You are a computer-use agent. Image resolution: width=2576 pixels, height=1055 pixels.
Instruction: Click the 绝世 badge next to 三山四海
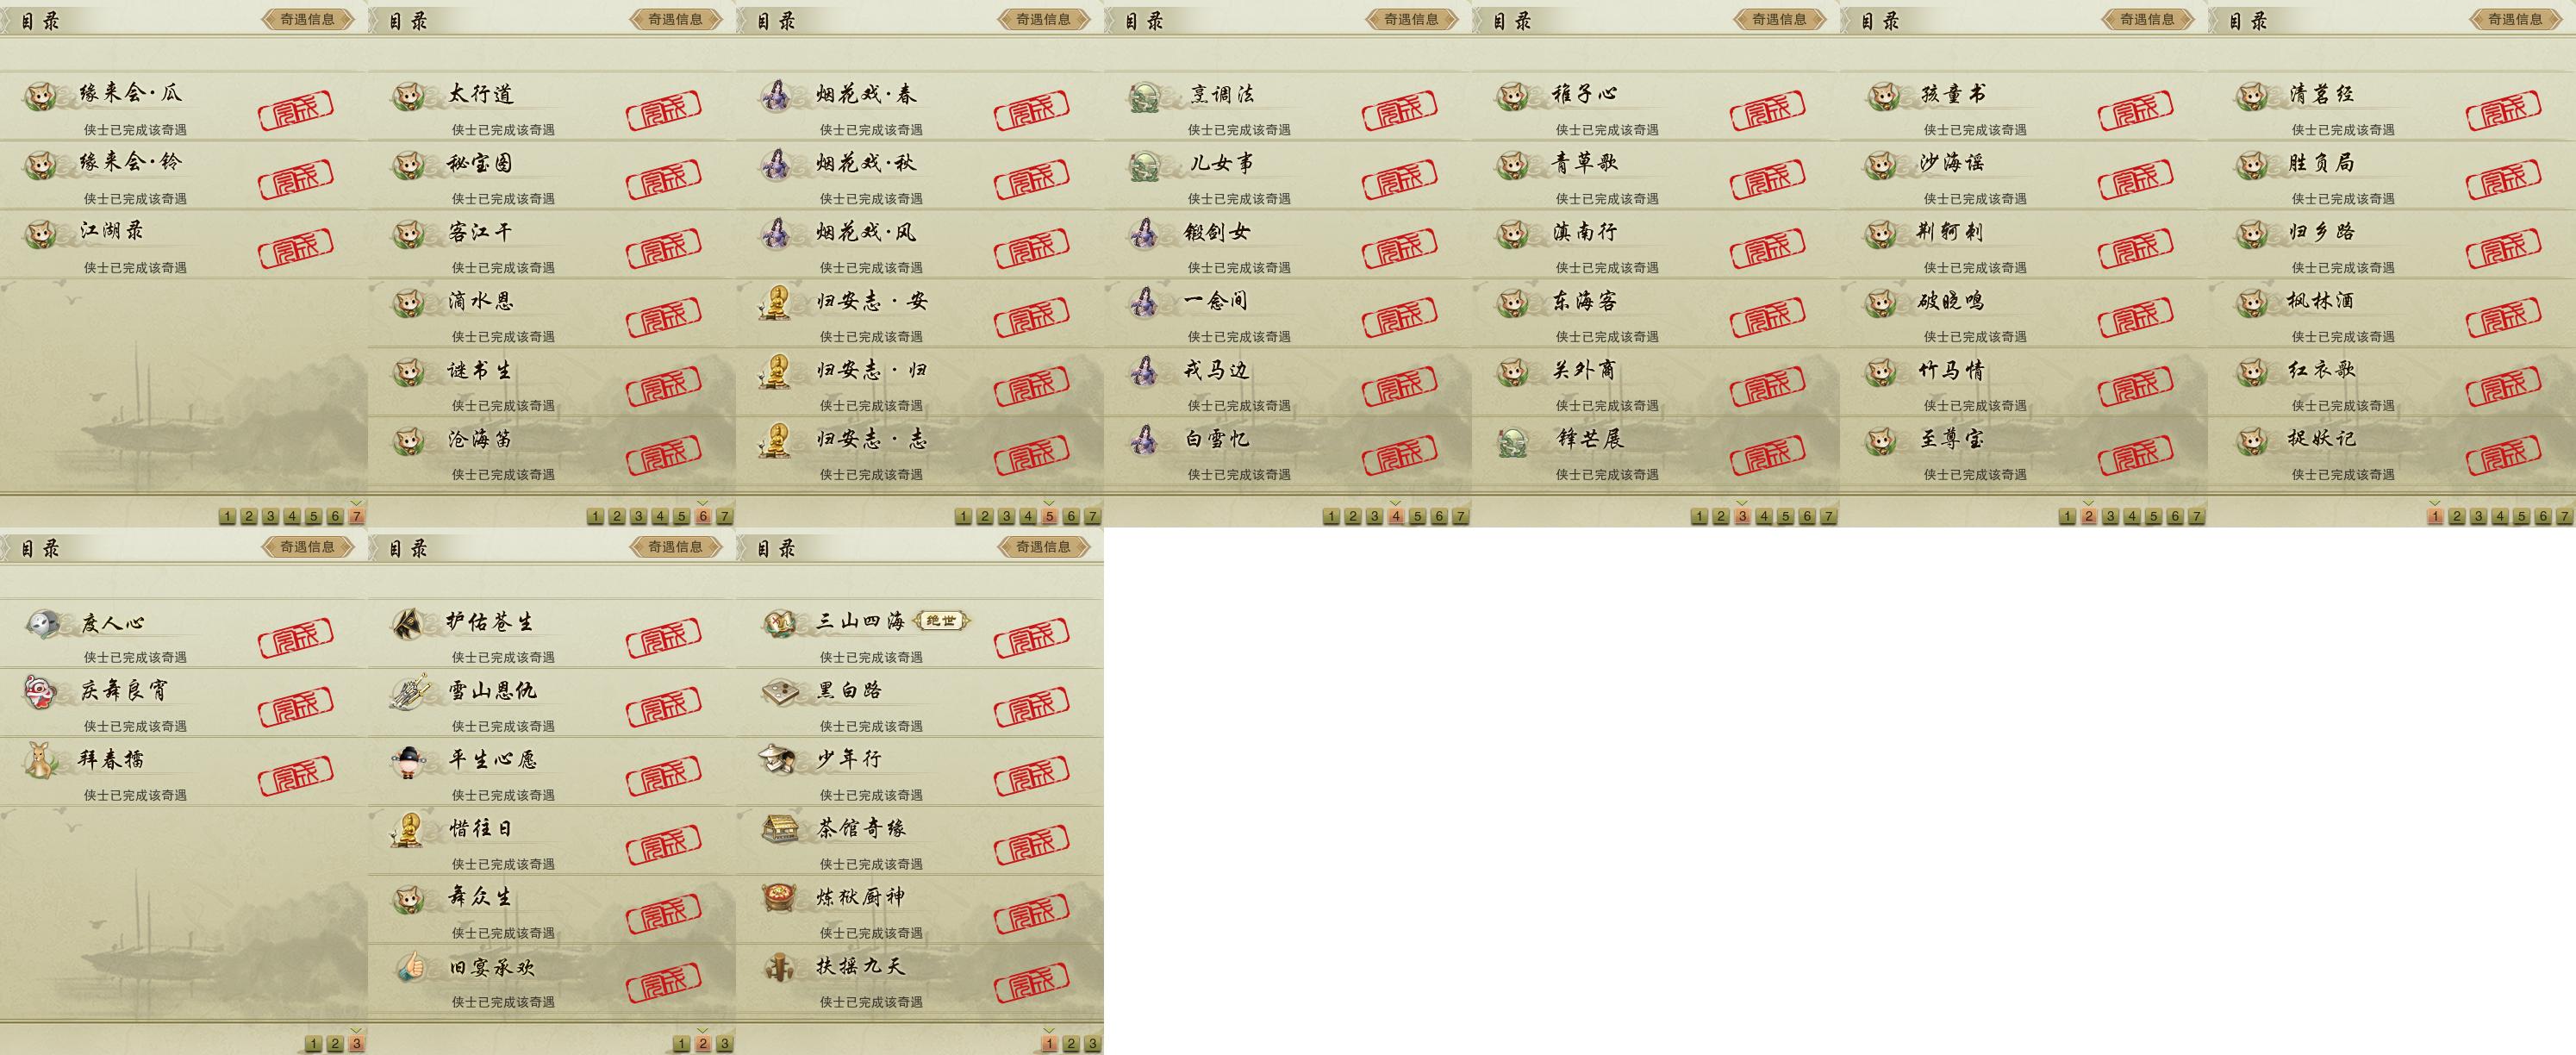pyautogui.click(x=941, y=621)
